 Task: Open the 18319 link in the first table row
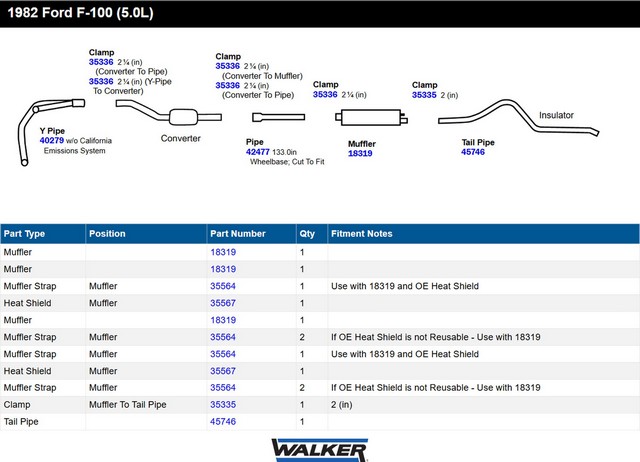[x=222, y=252]
